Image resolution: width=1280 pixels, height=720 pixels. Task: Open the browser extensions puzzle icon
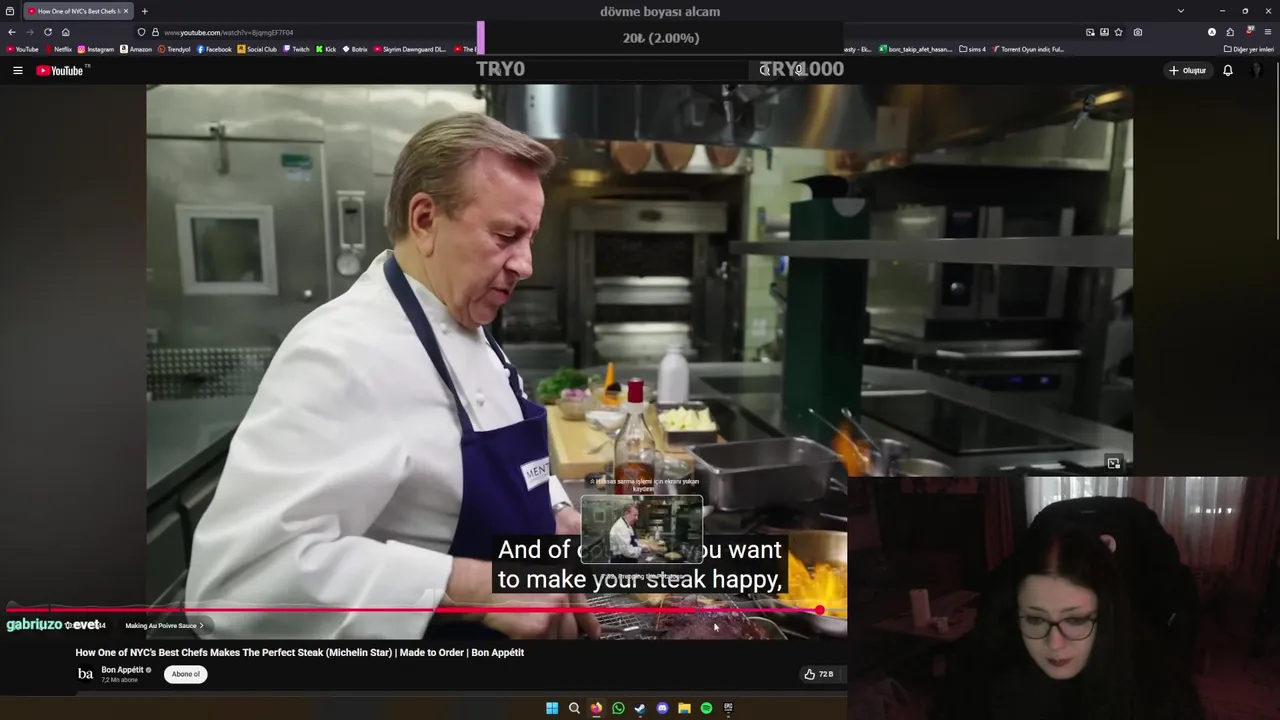(1230, 32)
